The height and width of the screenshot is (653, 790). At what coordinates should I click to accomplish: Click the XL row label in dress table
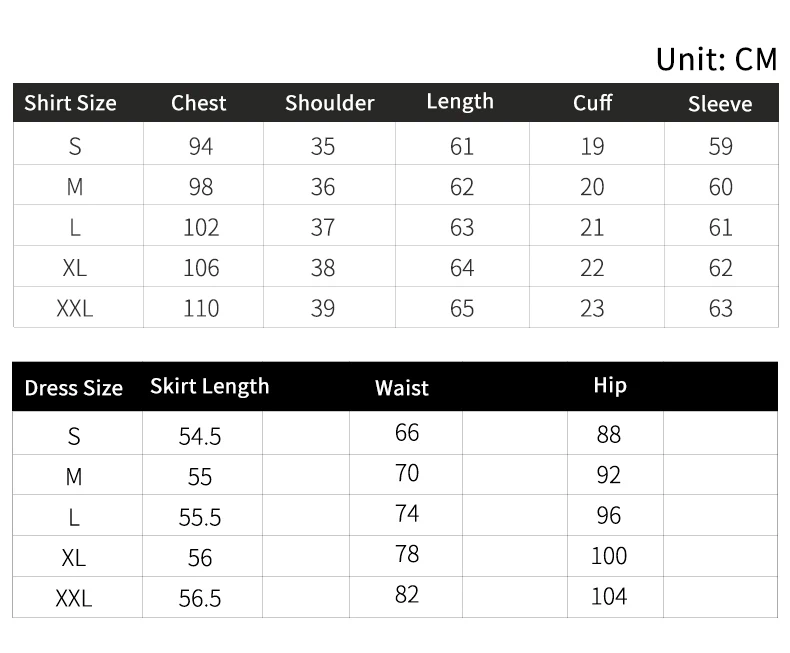(74, 558)
